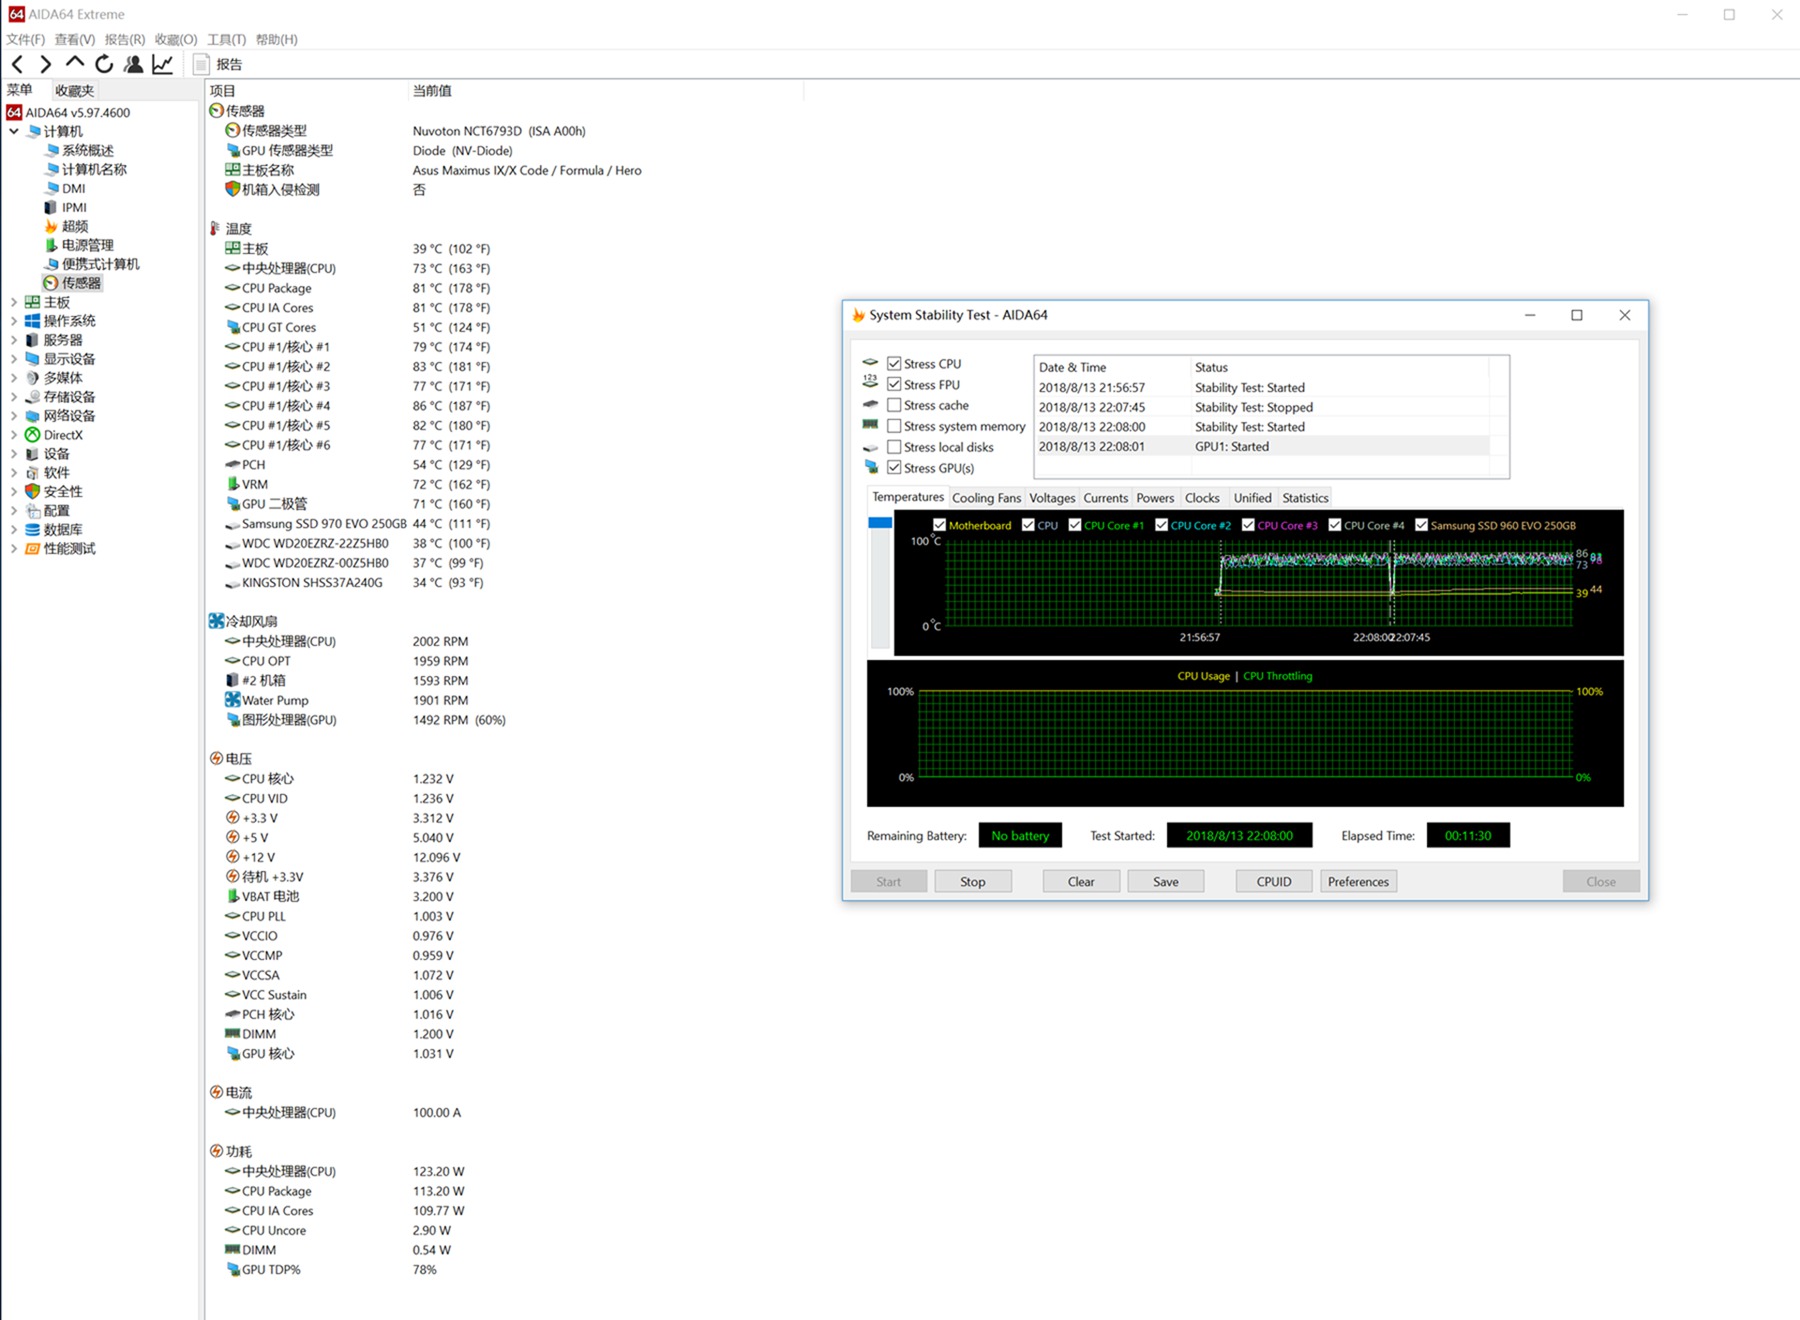Switch to the Cooling Fans tab
This screenshot has width=1800, height=1320.
[986, 498]
